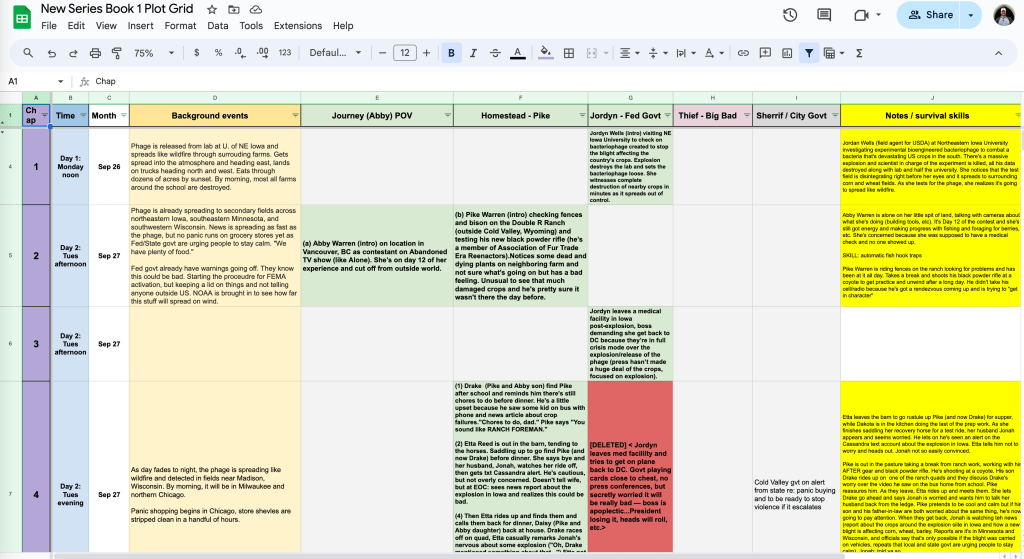Toggle bold formatting
This screenshot has height=559, width=1024.
tap(451, 53)
